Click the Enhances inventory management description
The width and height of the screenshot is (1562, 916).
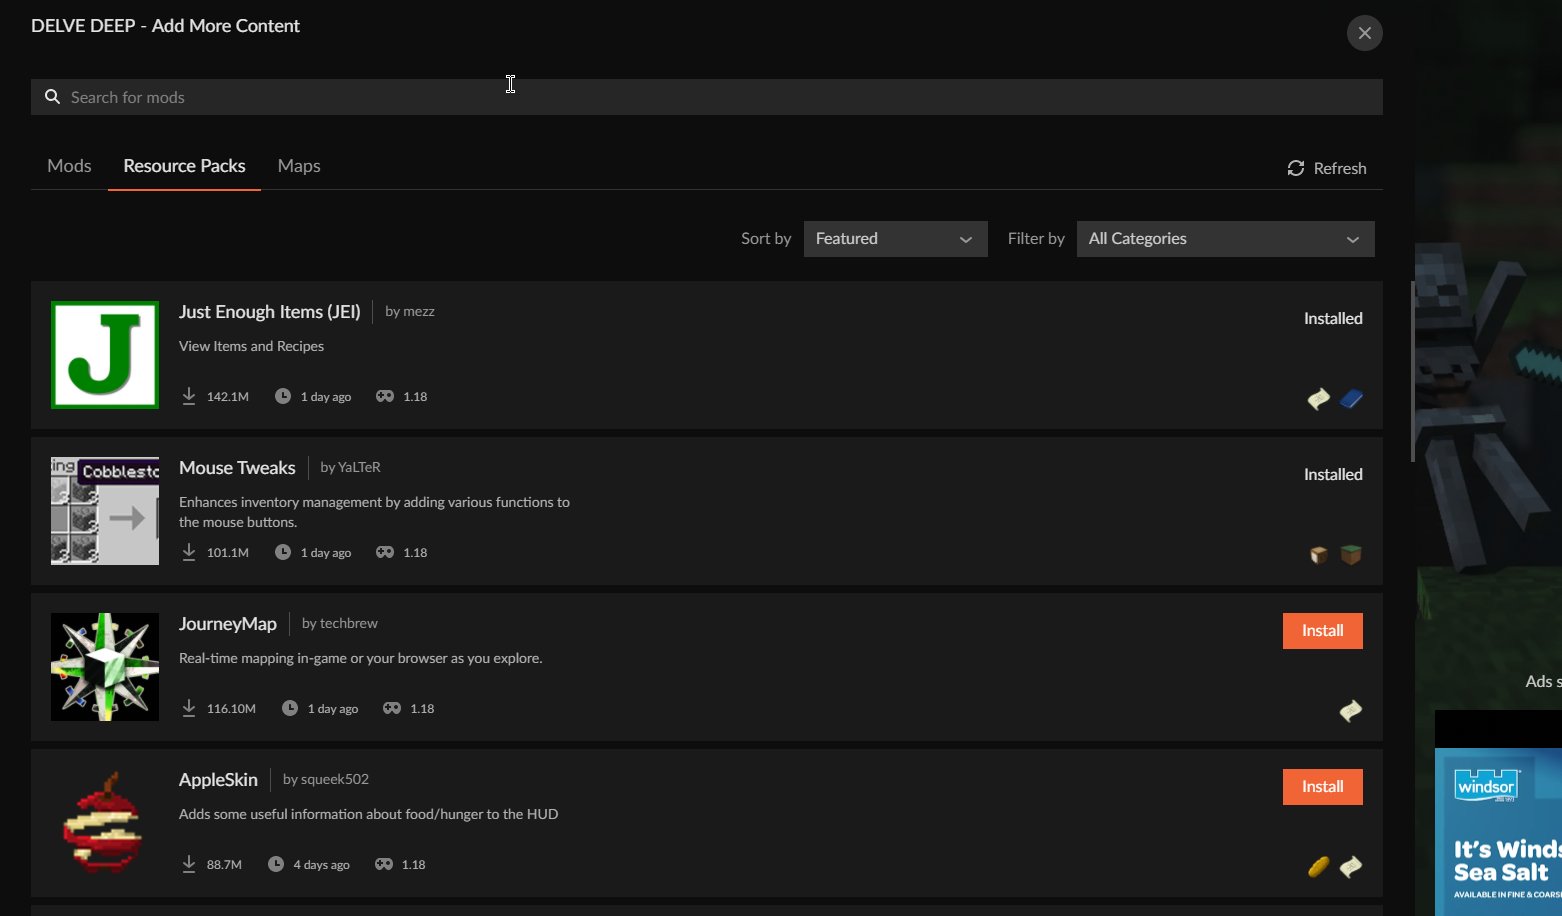click(x=375, y=512)
